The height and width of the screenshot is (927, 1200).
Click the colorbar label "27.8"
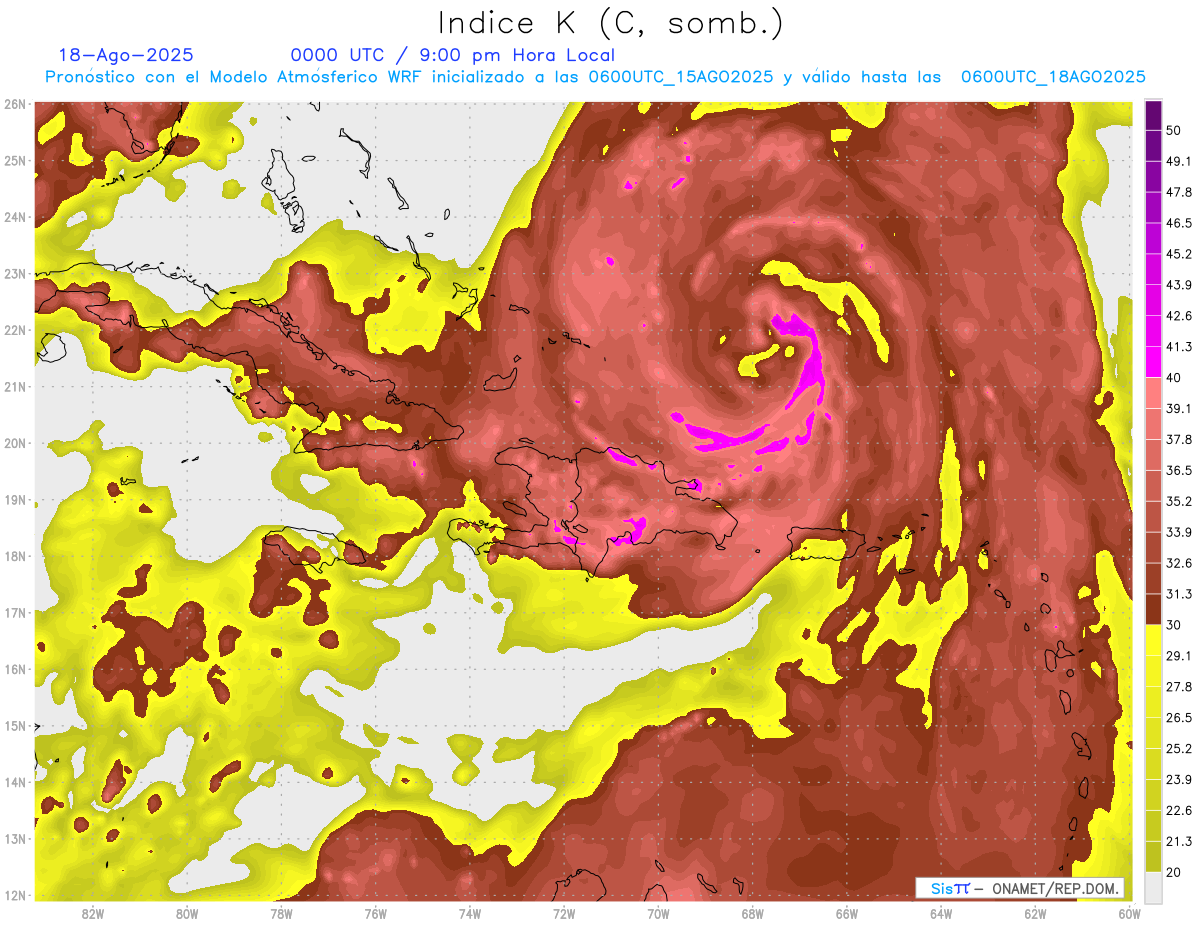pyautogui.click(x=1178, y=687)
